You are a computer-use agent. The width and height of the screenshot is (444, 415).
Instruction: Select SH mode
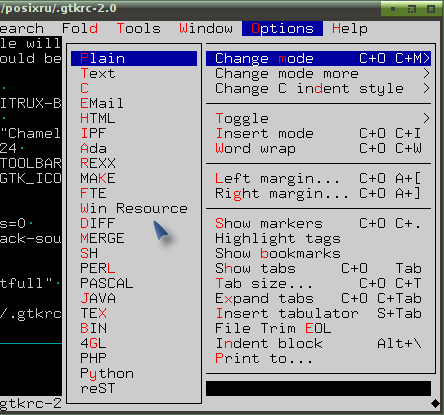pos(134,253)
